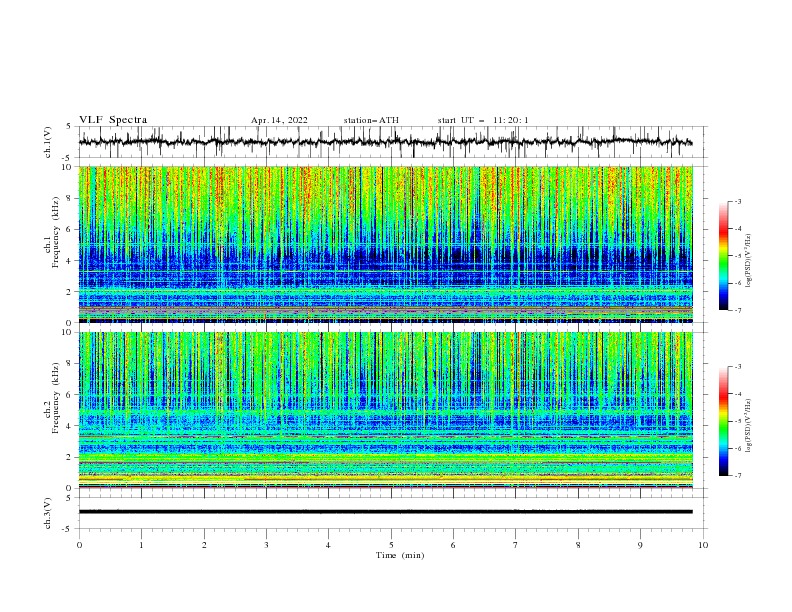The width and height of the screenshot is (792, 612).
Task: Click the "-3" tick on ch.2 colorbar
Action: pyautogui.click(x=737, y=367)
